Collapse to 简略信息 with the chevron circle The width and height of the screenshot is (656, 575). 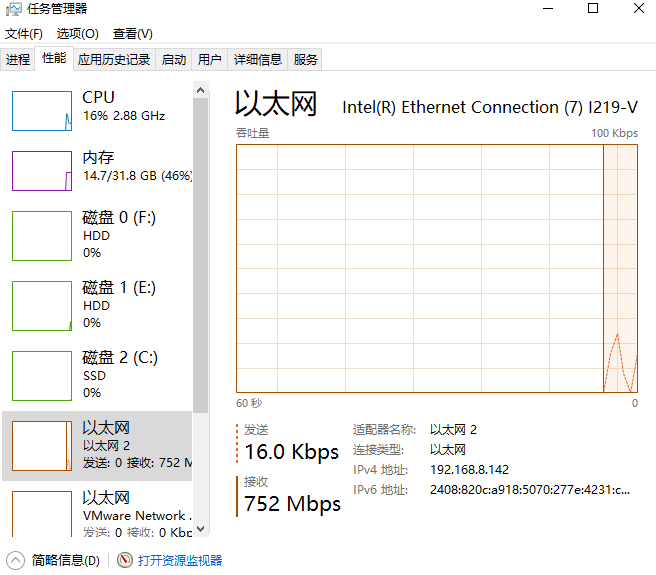pyautogui.click(x=15, y=560)
